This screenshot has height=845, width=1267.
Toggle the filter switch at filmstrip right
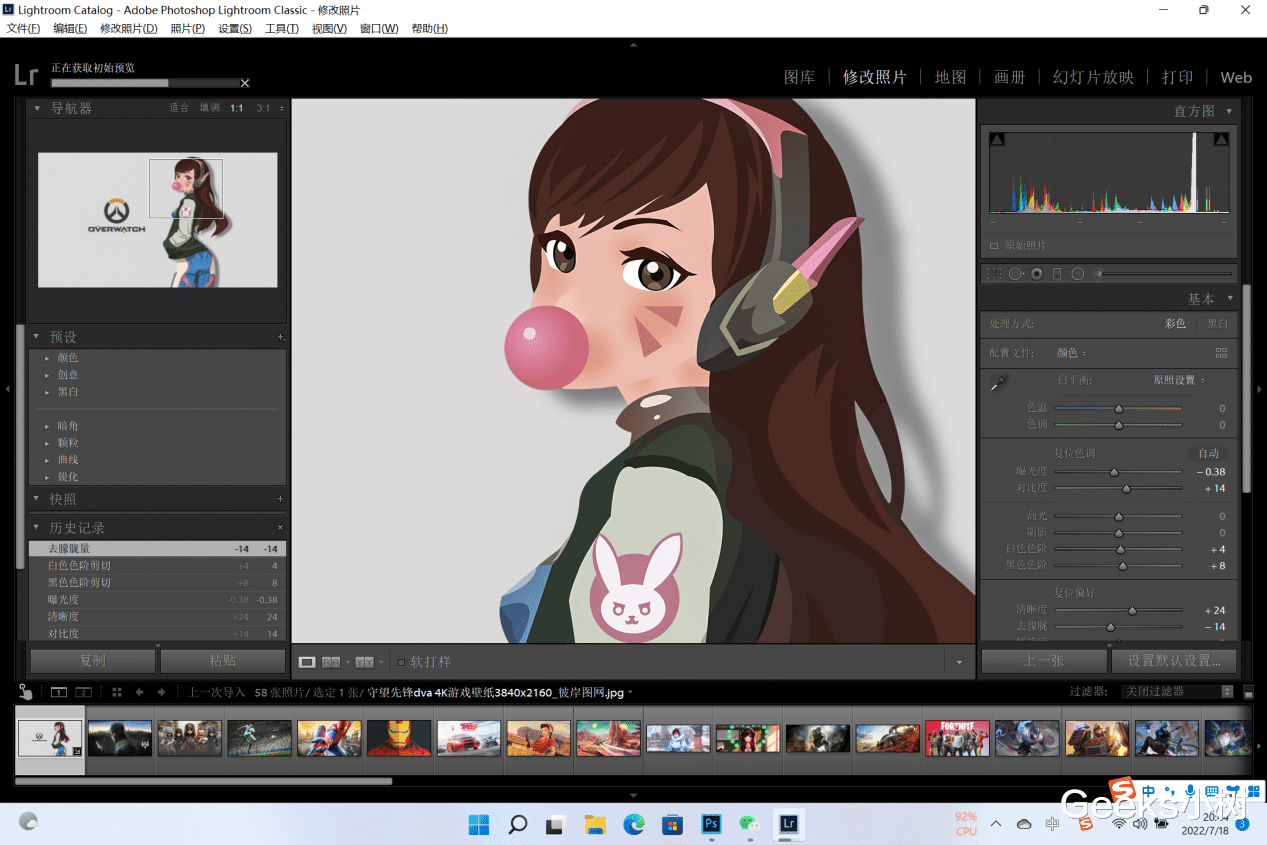(1248, 692)
